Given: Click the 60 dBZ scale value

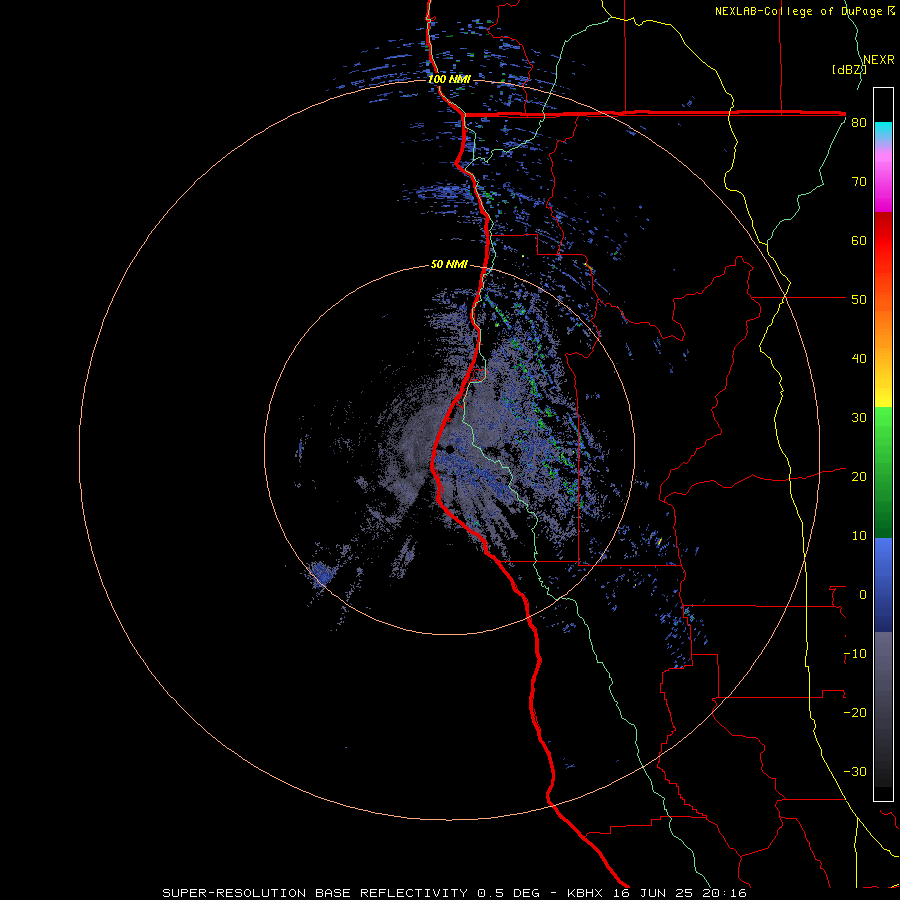Looking at the screenshot, I should (859, 240).
